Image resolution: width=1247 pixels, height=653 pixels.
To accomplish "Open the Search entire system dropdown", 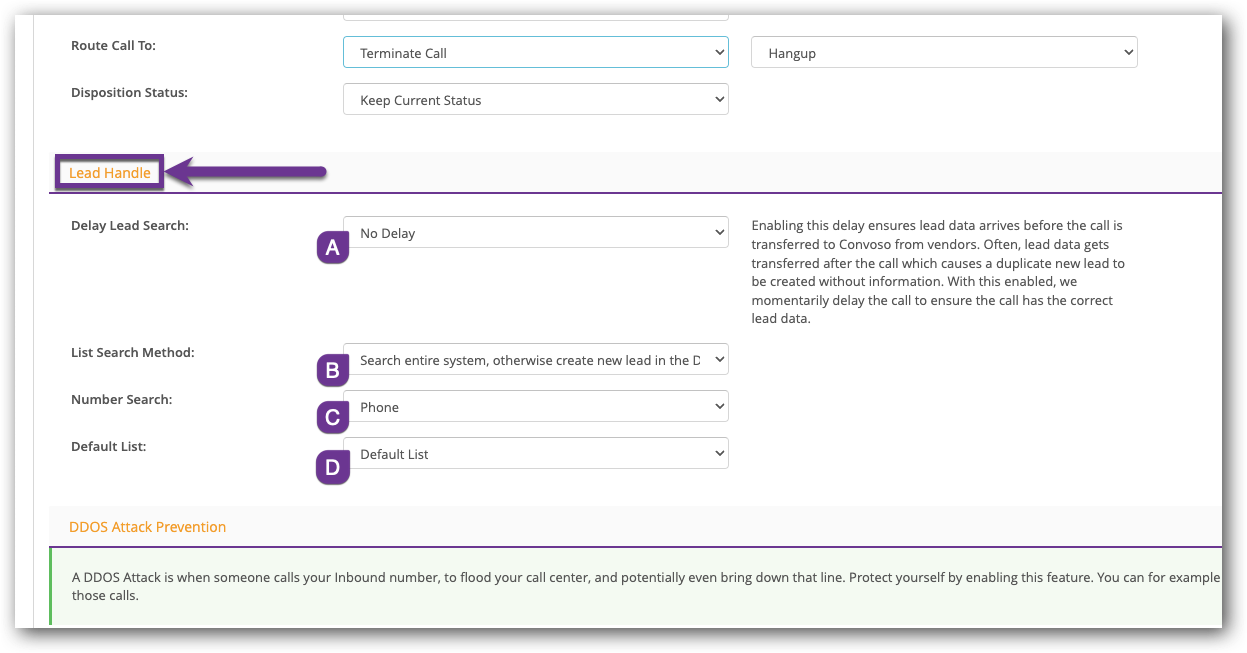I will pyautogui.click(x=535, y=360).
